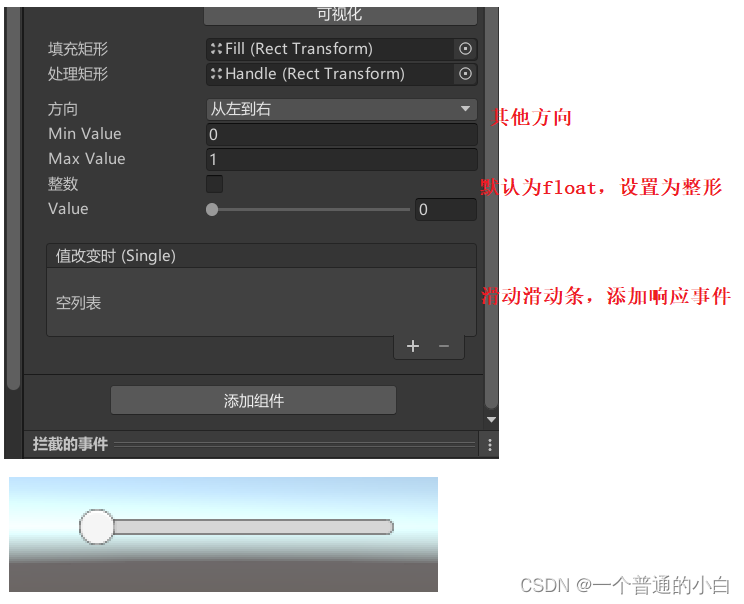Open the 方向 direction dropdown
Image resolution: width=744 pixels, height=604 pixels.
(x=342, y=109)
